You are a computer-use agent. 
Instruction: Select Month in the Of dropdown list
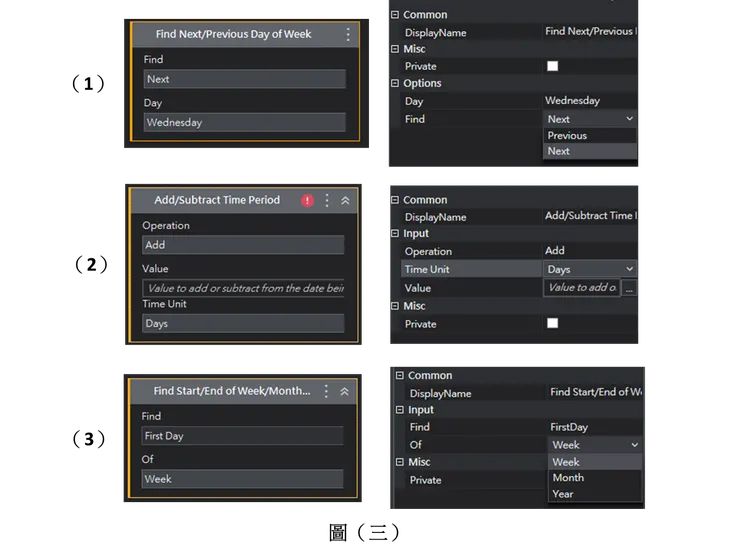tap(595, 478)
